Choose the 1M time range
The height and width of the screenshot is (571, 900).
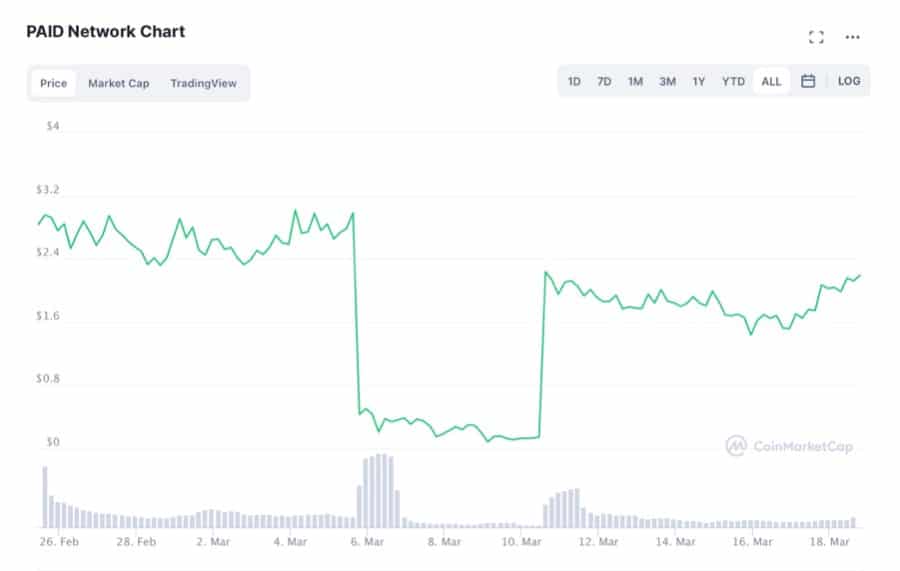pos(635,82)
